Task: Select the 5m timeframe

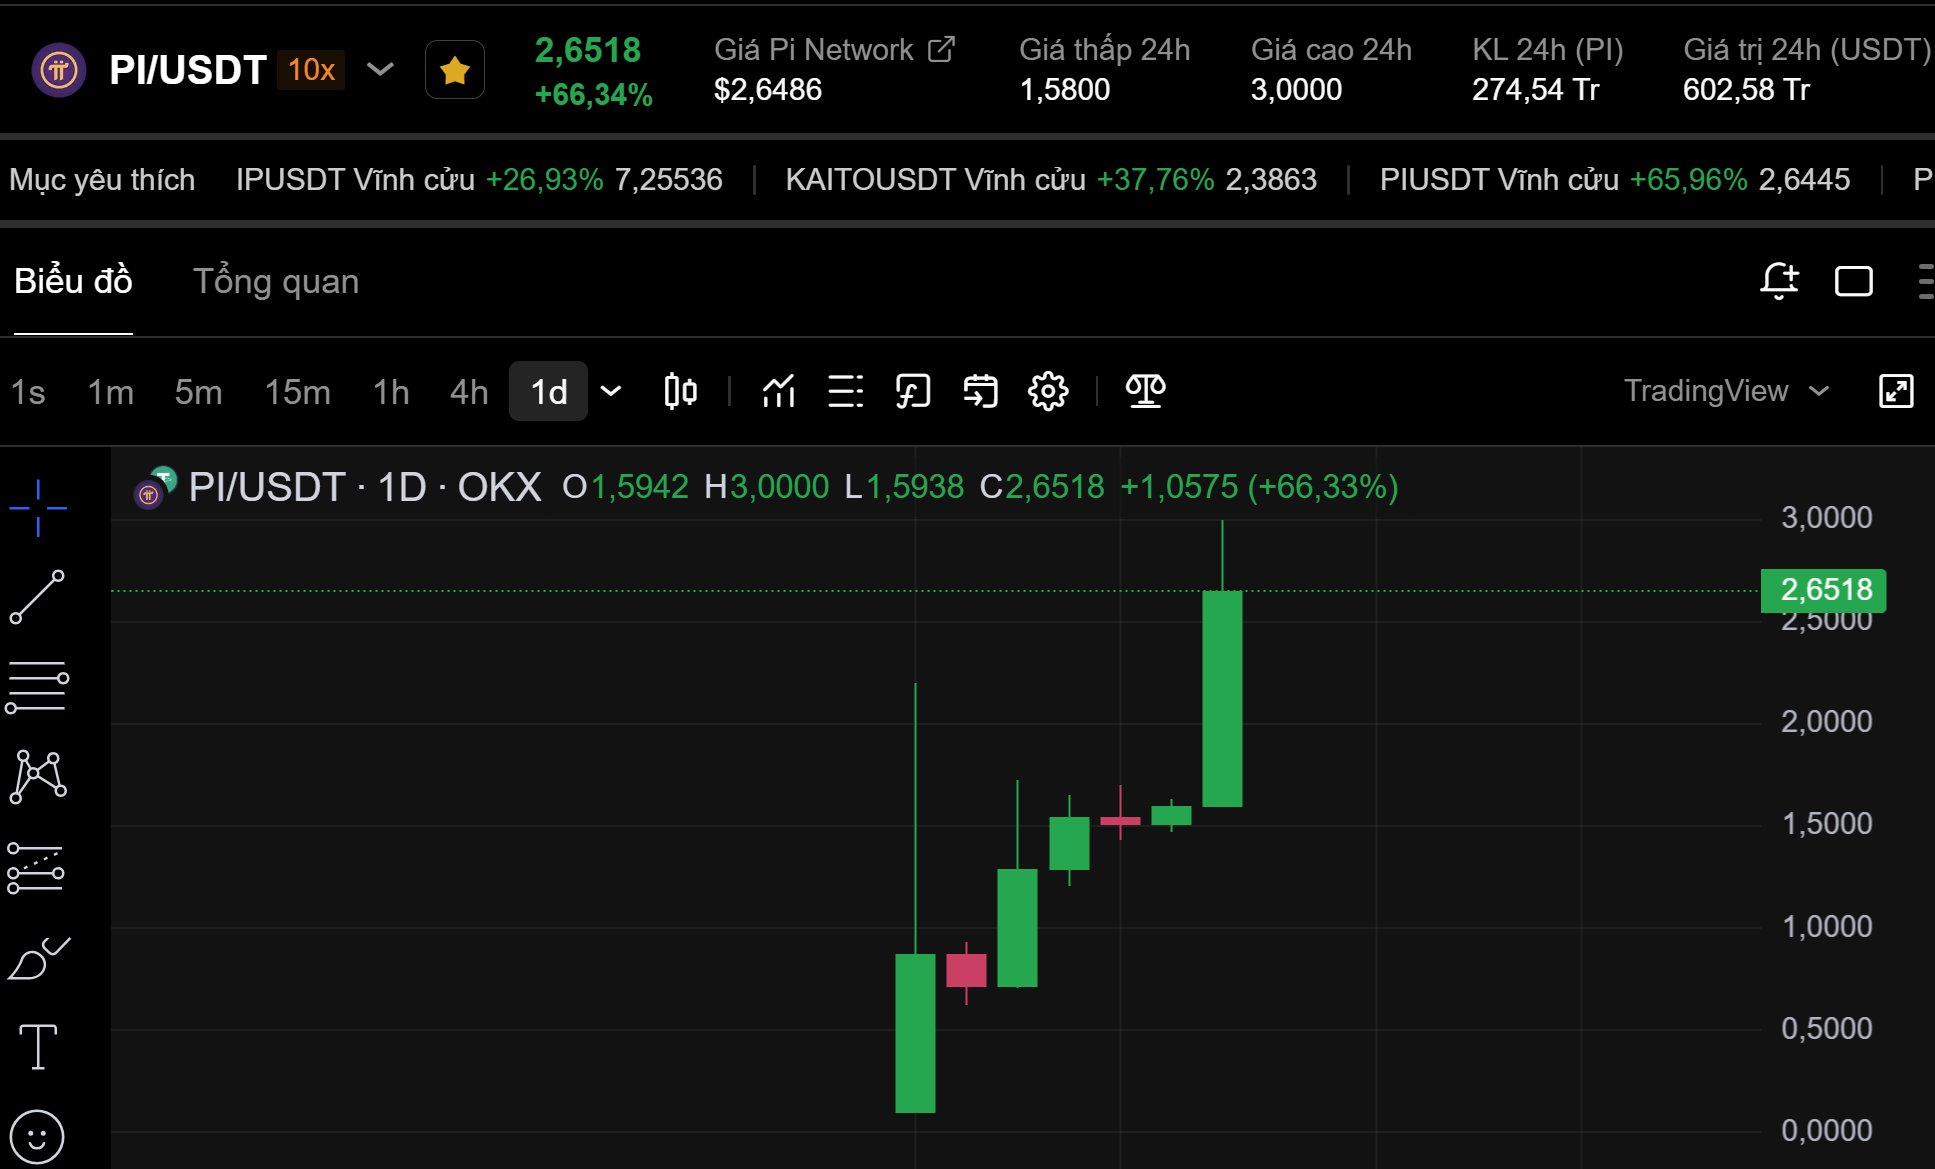Action: [198, 392]
